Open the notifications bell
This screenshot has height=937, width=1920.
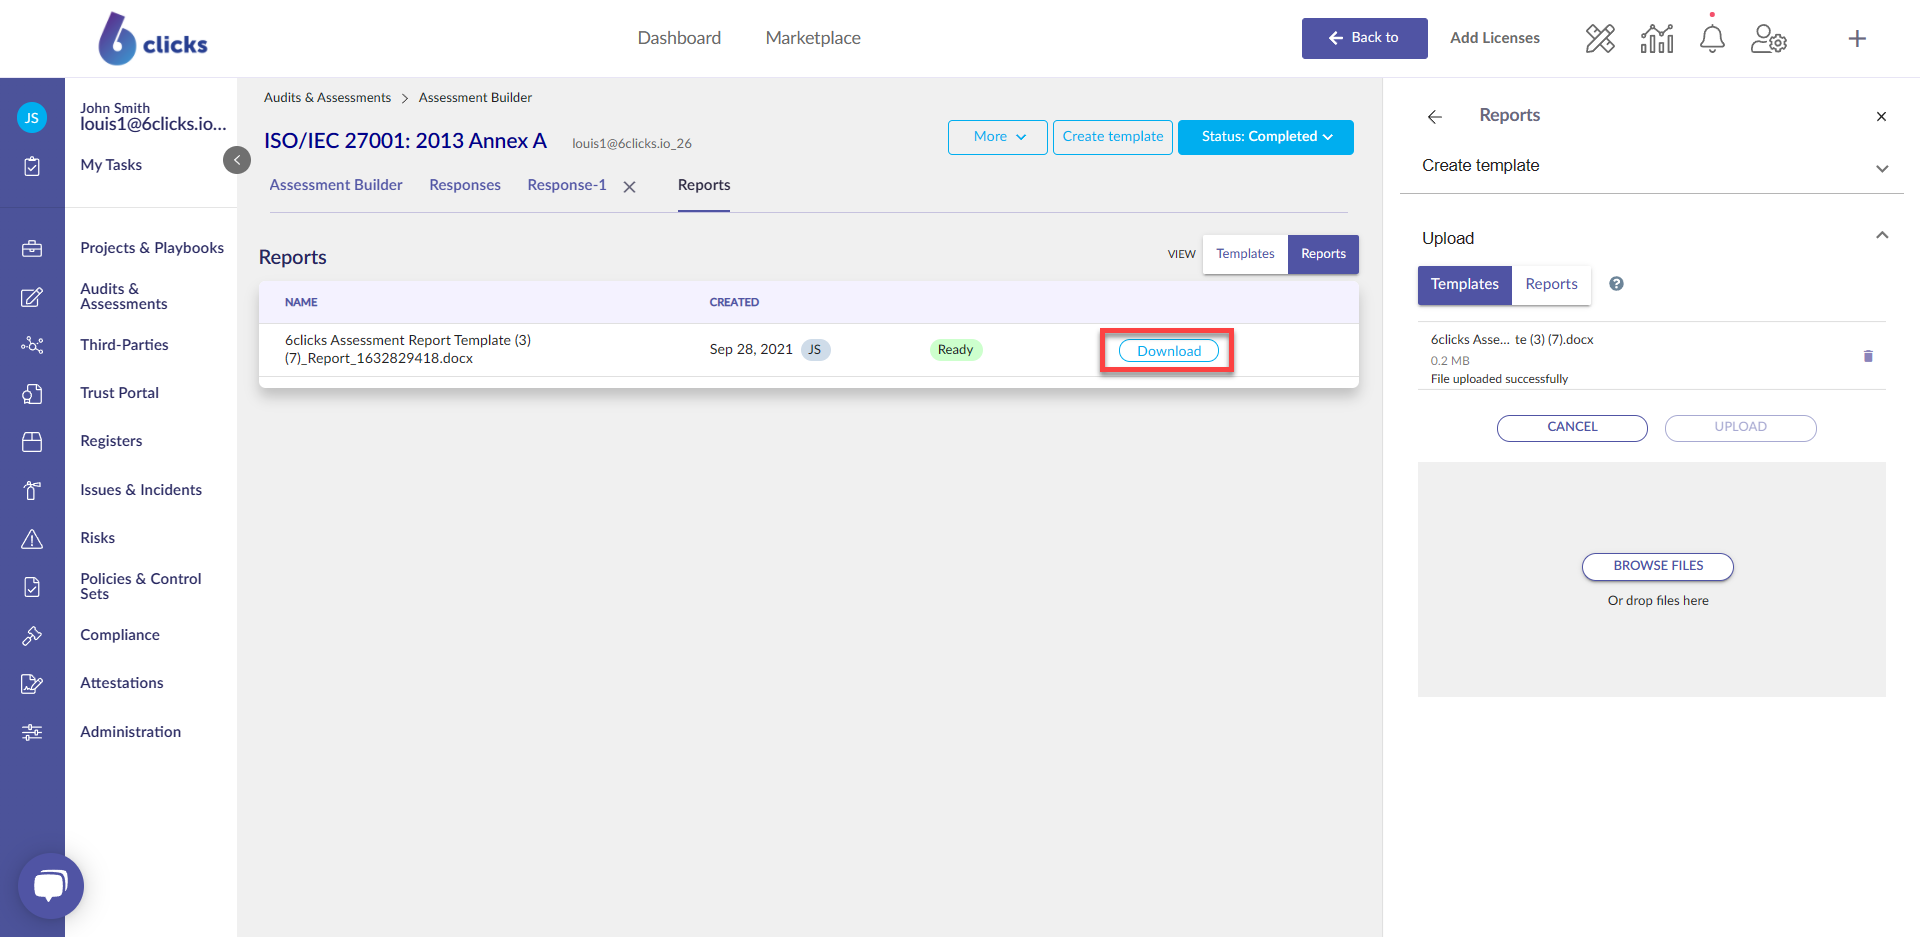(x=1712, y=39)
